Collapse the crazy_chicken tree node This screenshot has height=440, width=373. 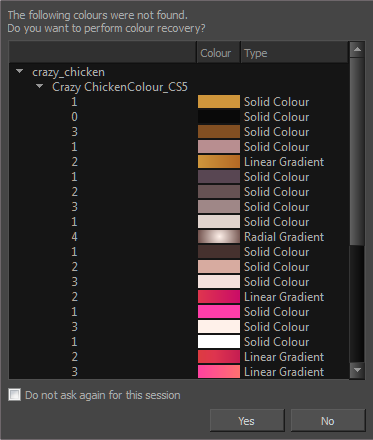(20, 71)
